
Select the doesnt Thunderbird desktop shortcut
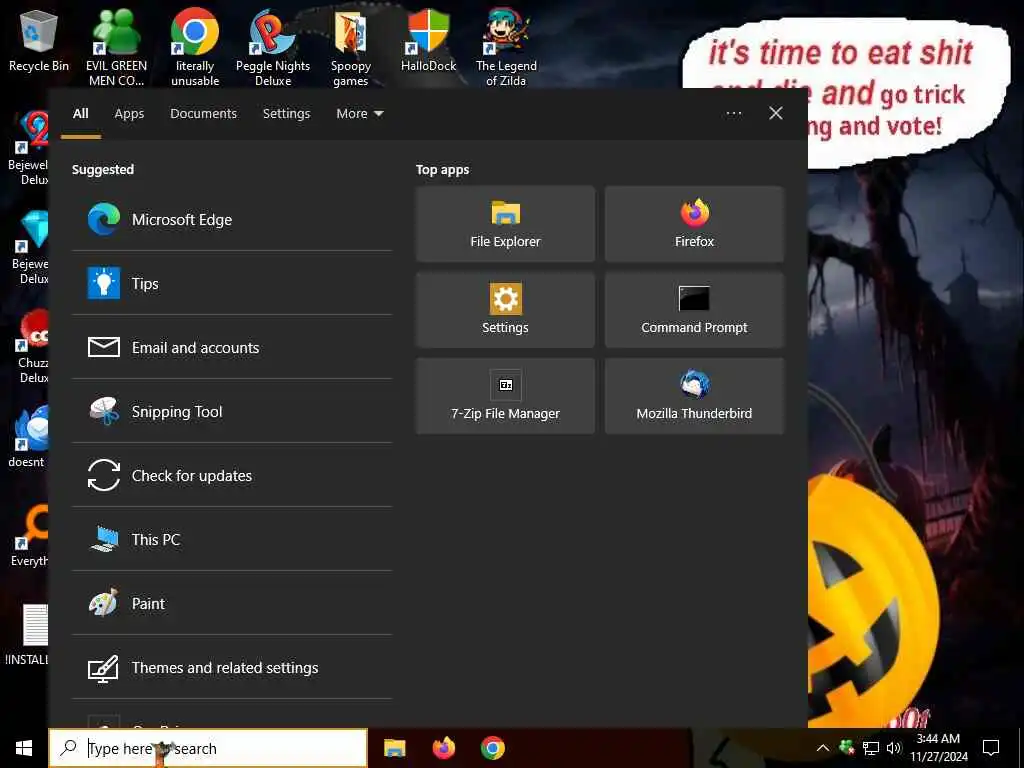[x=27, y=436]
